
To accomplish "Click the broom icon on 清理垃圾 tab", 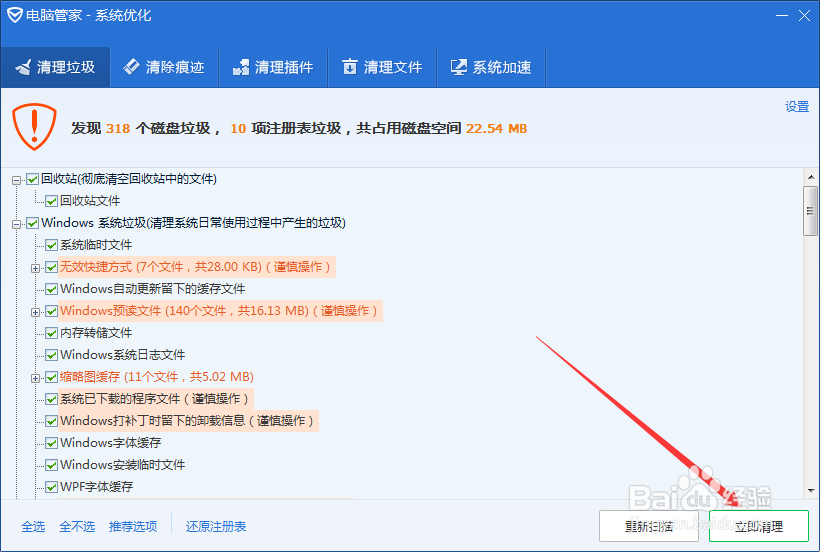I will tap(24, 67).
